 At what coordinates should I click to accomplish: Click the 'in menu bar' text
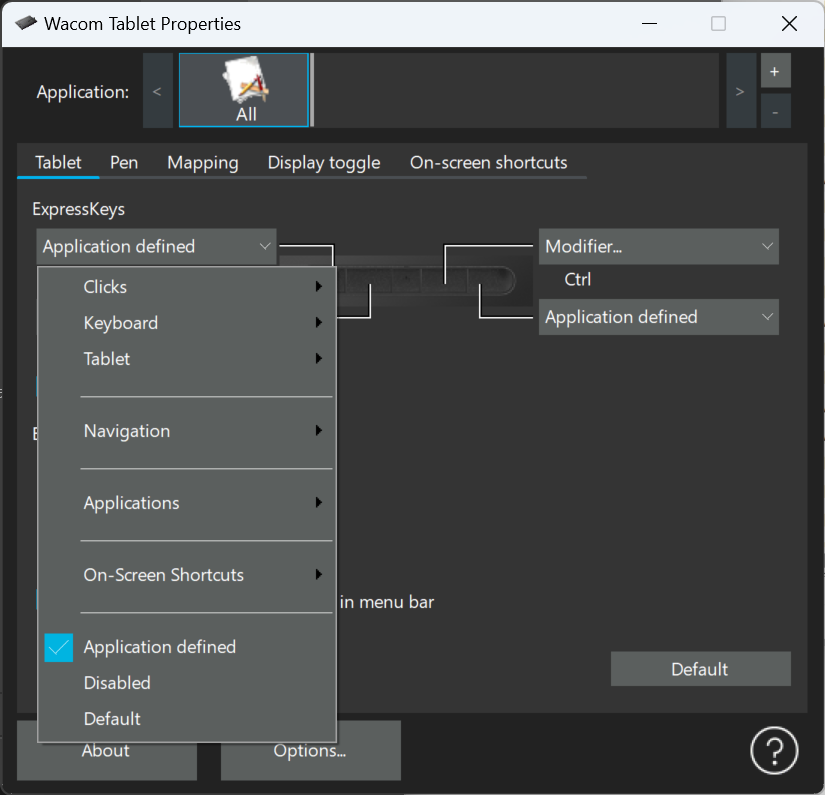coord(387,602)
